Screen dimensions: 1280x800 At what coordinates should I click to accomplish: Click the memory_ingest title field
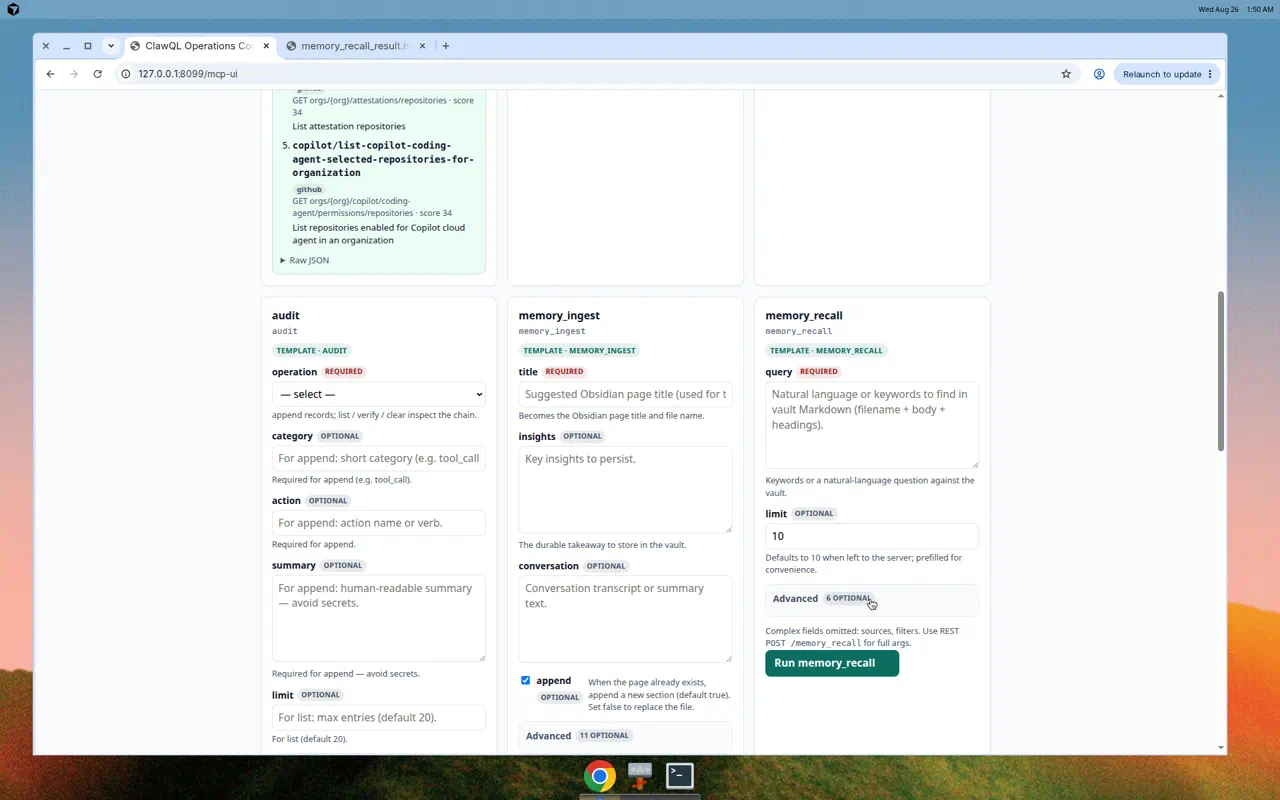point(626,394)
